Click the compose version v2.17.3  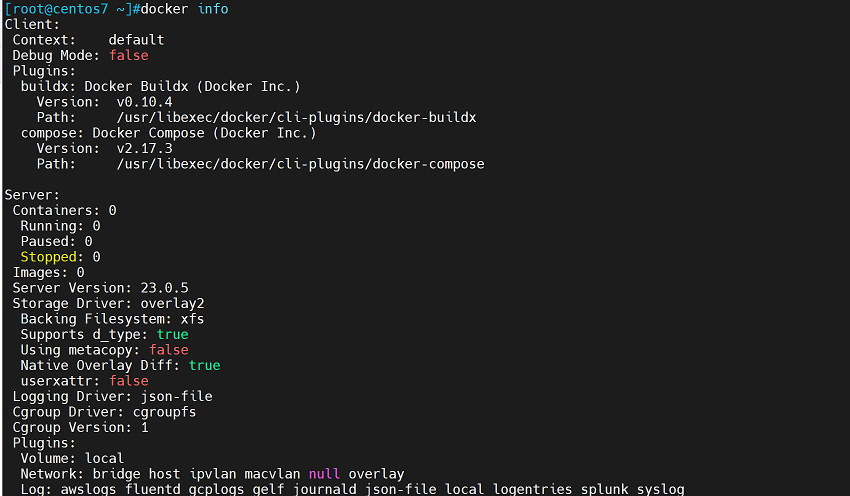point(144,148)
